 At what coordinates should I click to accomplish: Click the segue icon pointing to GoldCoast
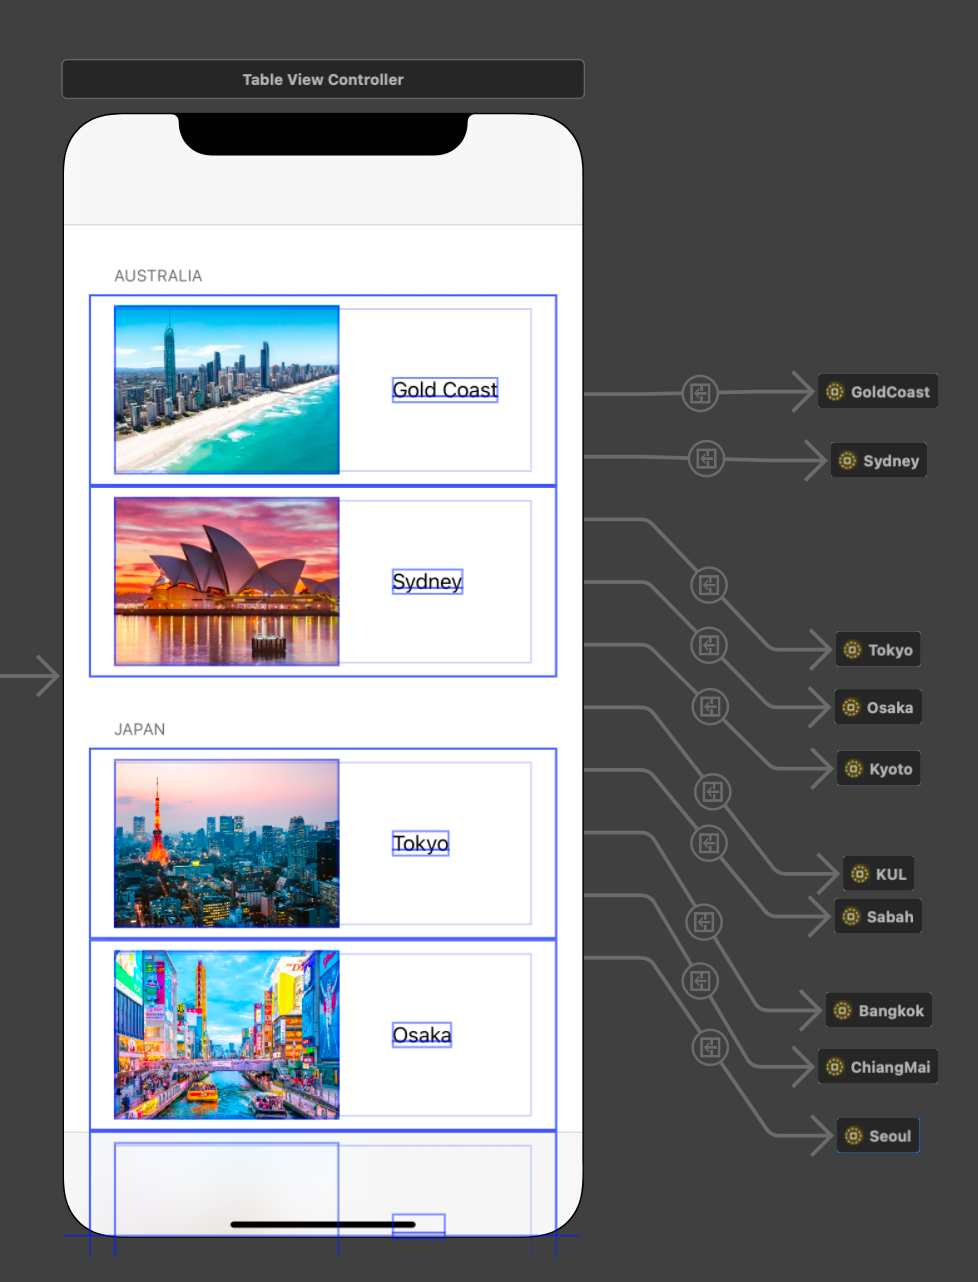click(x=701, y=393)
